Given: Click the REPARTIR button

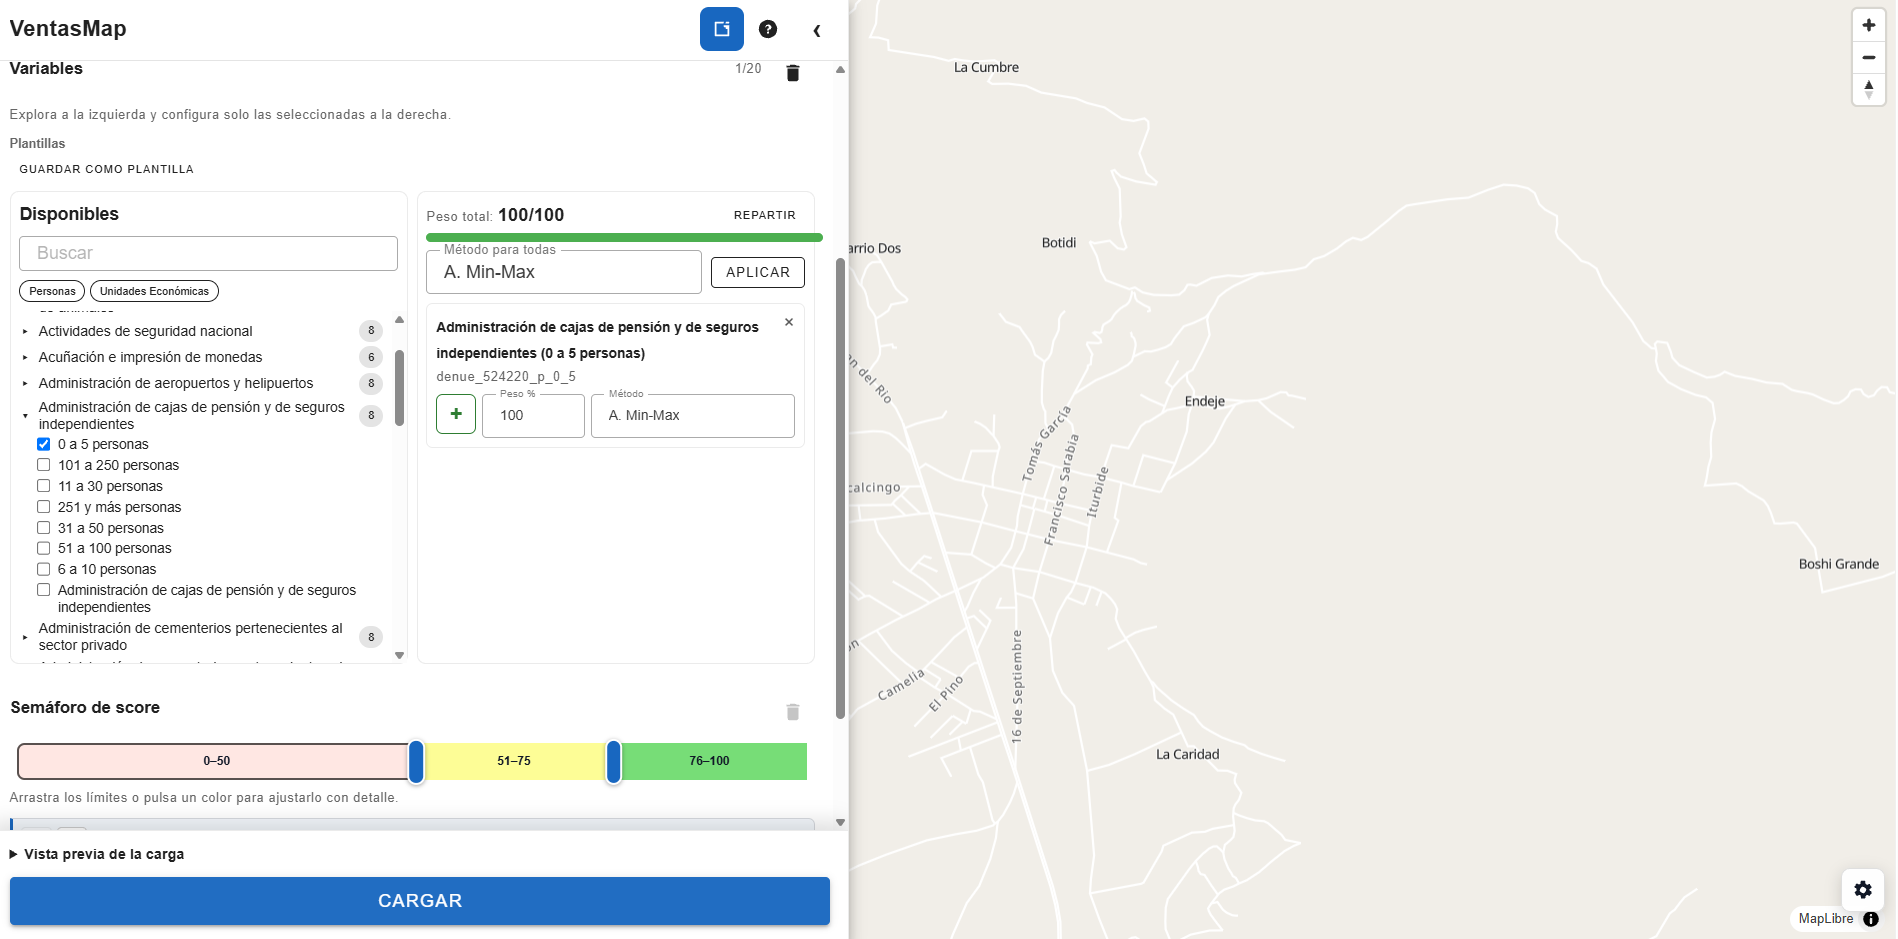Looking at the screenshot, I should pyautogui.click(x=765, y=215).
